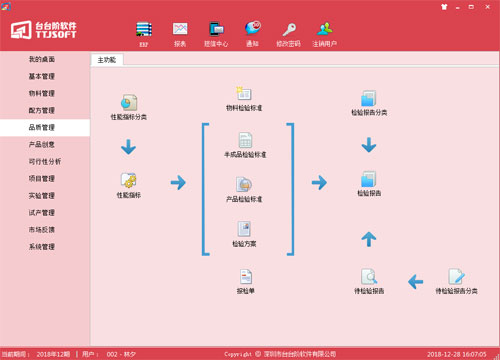Screen dimensions: 500x360
Task: Select 市场反馈 in sidebar
Action: pyautogui.click(x=42, y=229)
